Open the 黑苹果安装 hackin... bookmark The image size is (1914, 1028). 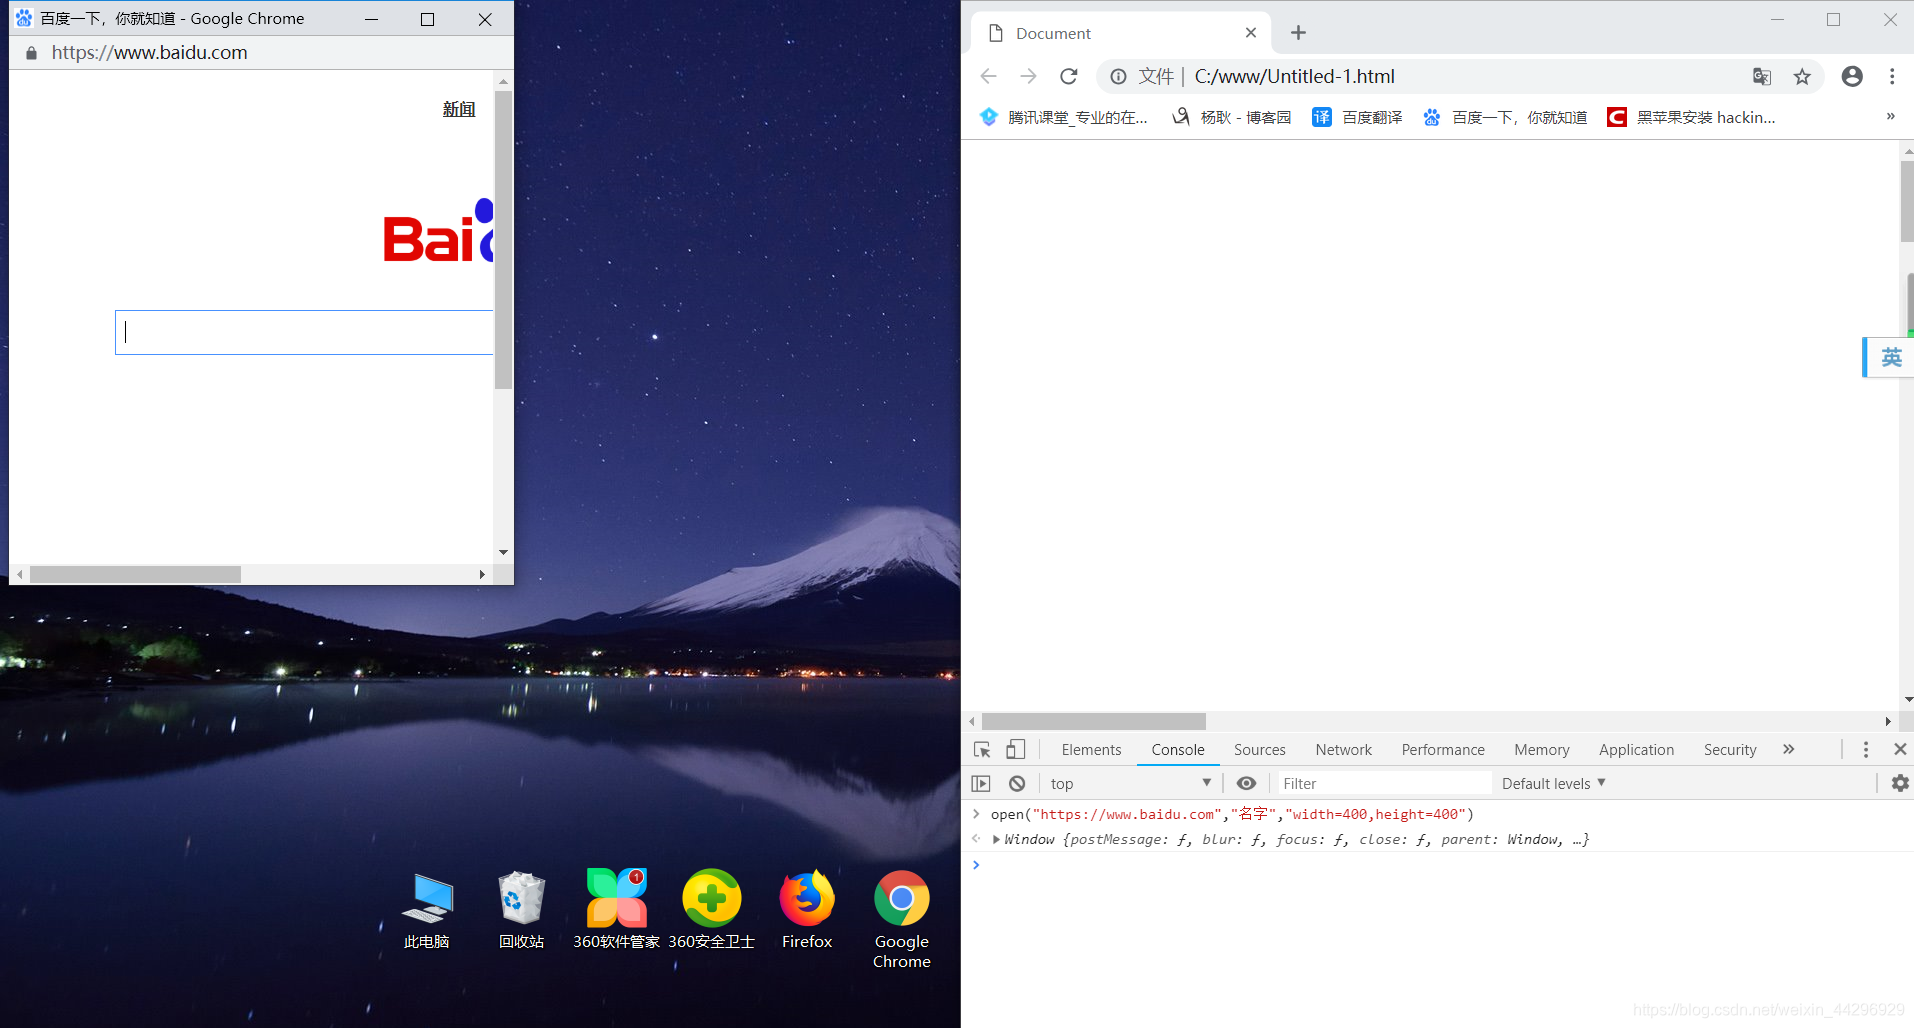coord(1691,117)
